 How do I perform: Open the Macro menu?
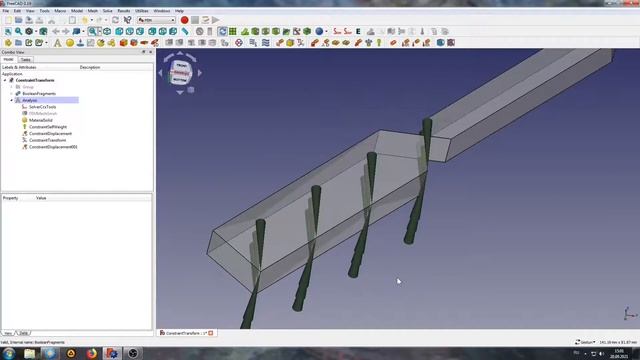[60, 11]
